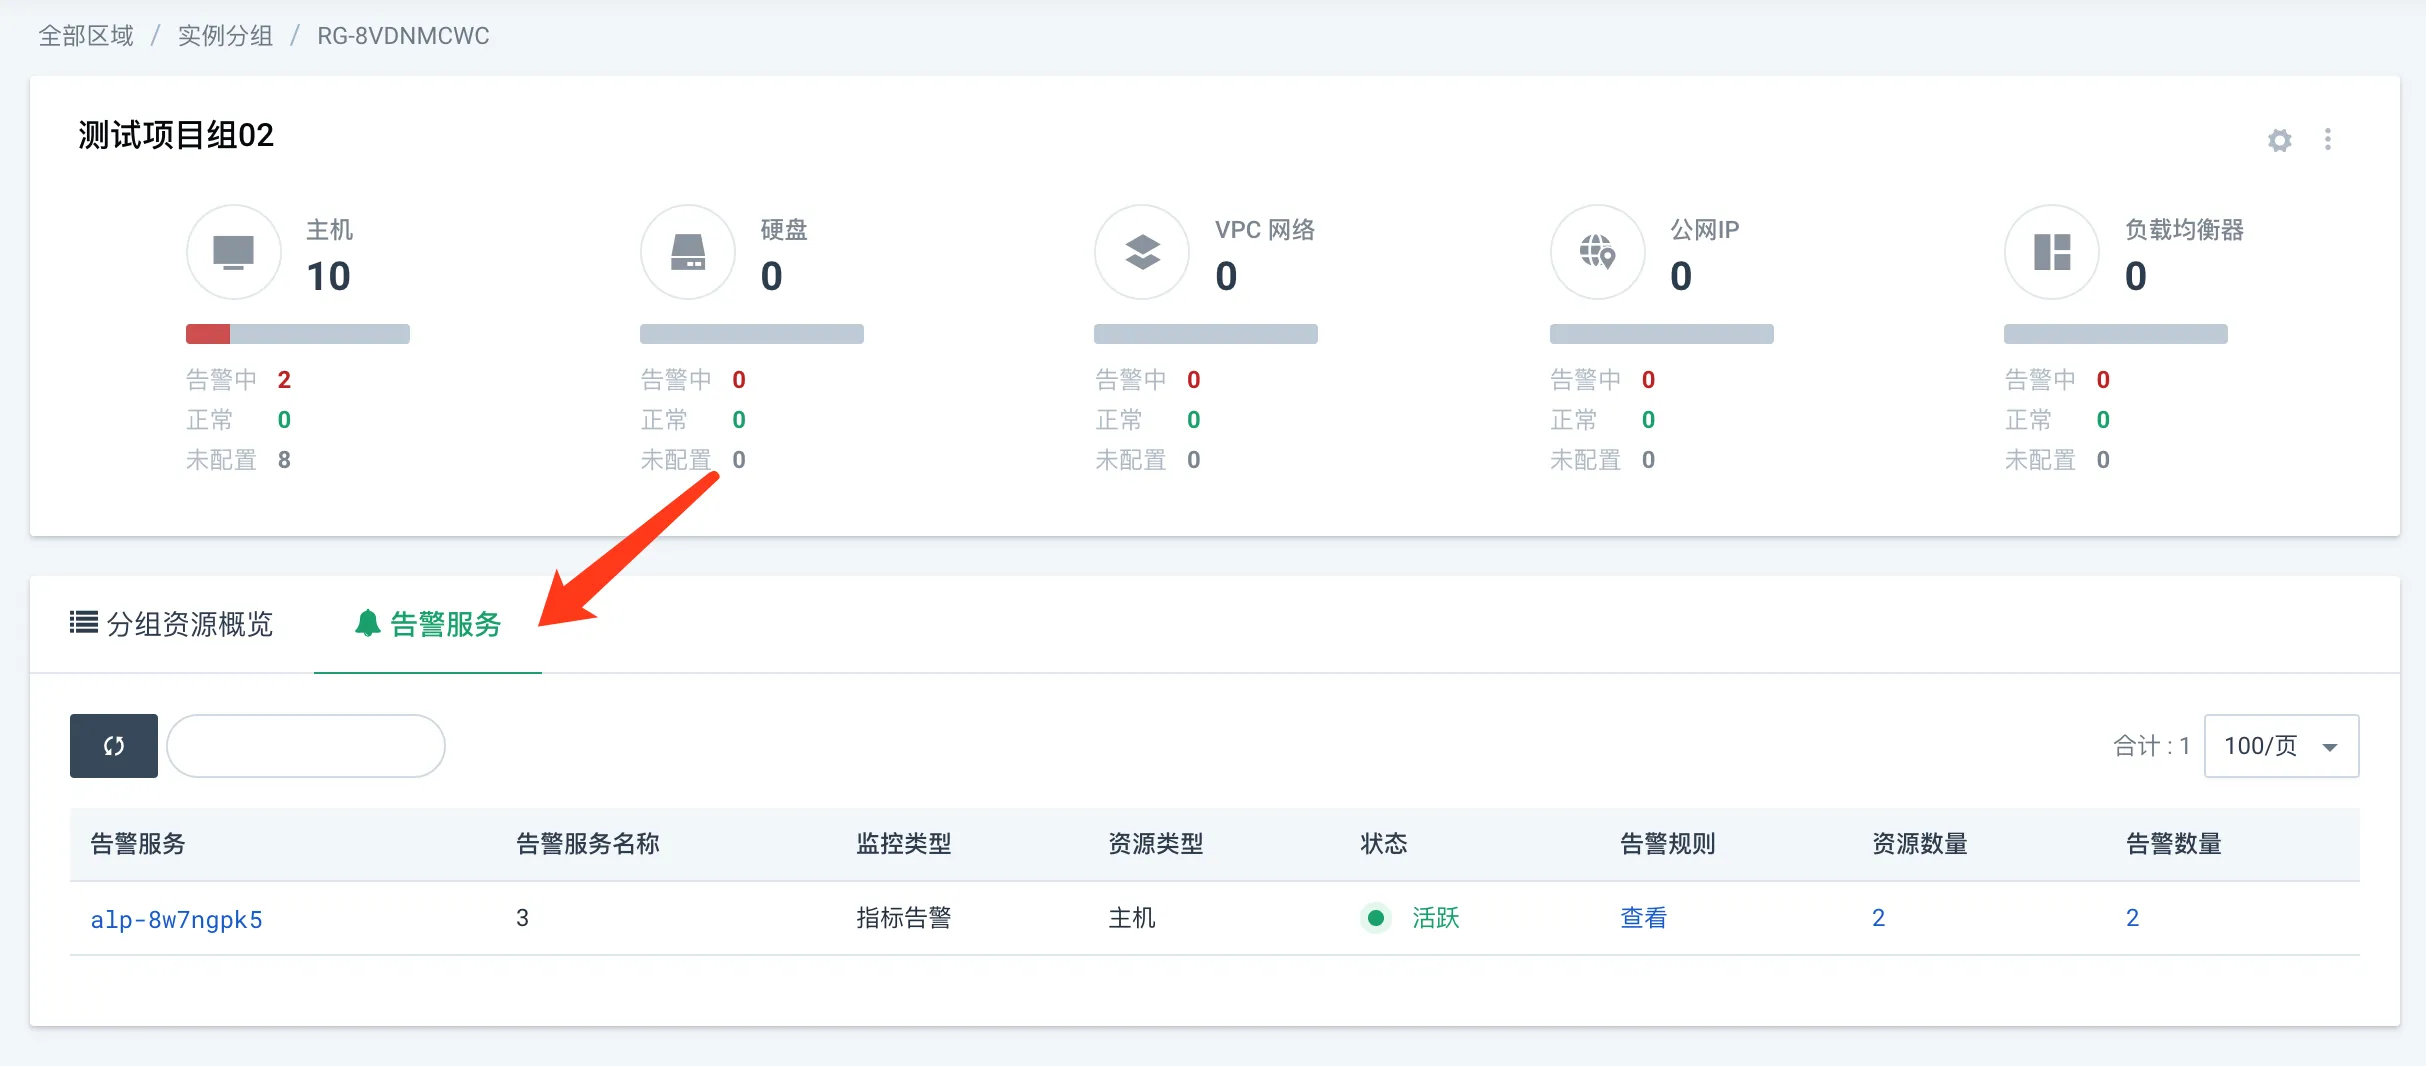Image resolution: width=2426 pixels, height=1066 pixels.
Task: Go to 全部区域 in breadcrumb
Action: point(86,36)
